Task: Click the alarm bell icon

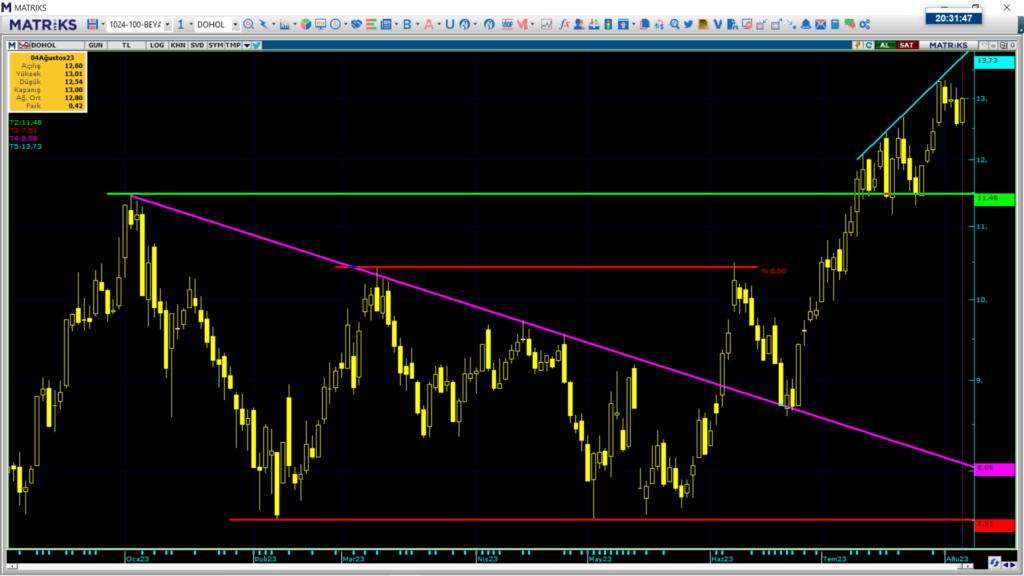Action: (x=806, y=24)
